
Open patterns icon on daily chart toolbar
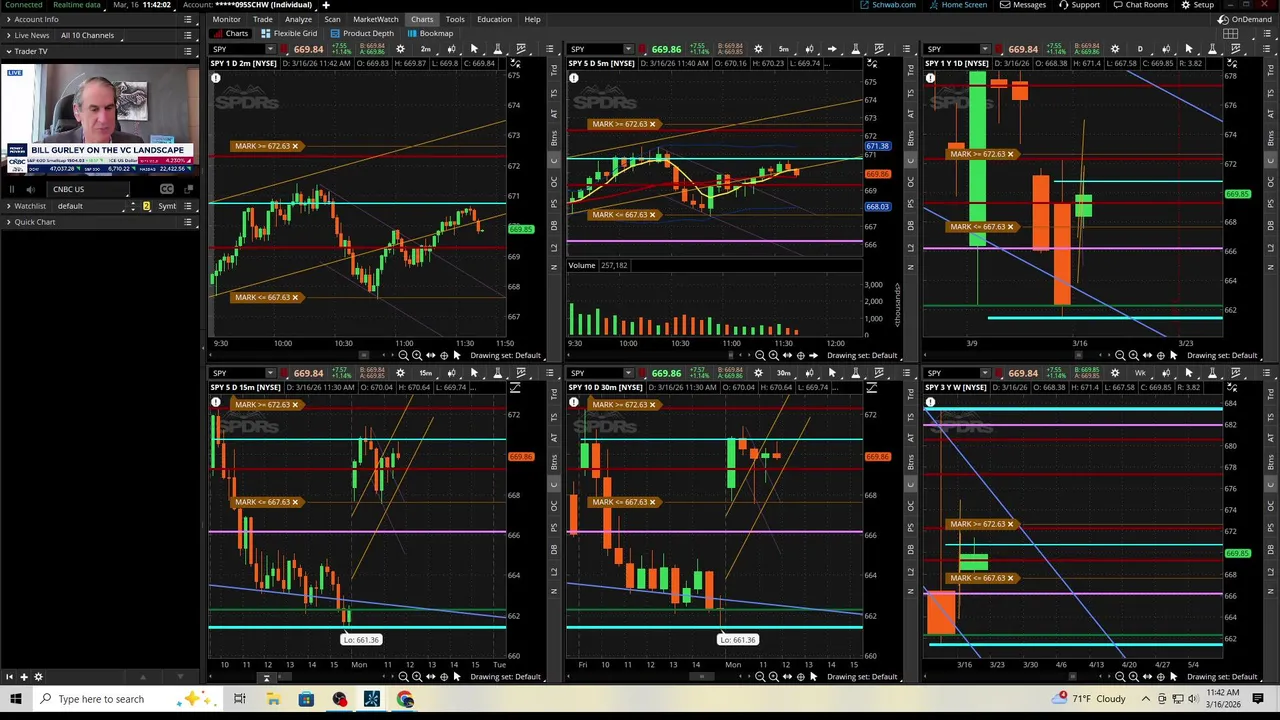pyautogui.click(x=1236, y=49)
